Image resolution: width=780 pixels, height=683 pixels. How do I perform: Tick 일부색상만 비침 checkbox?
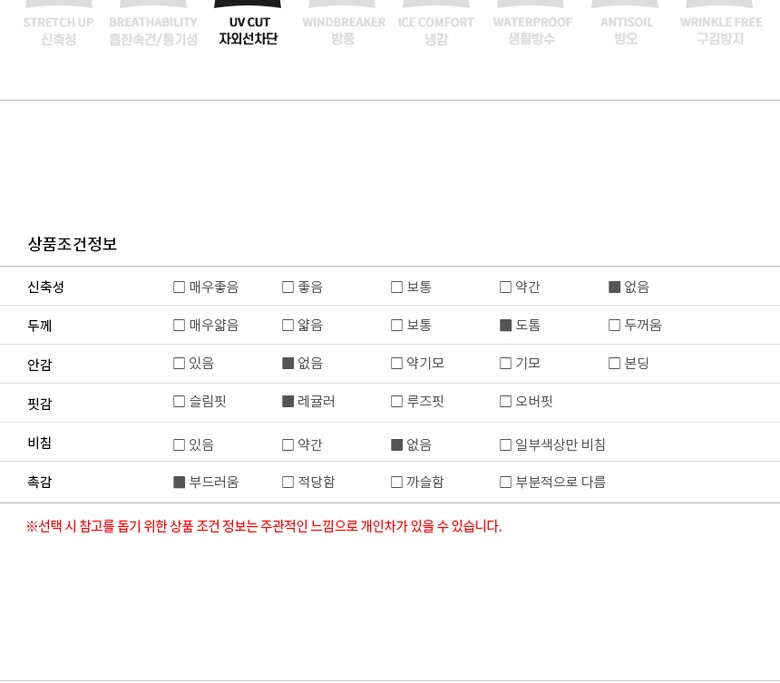pos(506,445)
